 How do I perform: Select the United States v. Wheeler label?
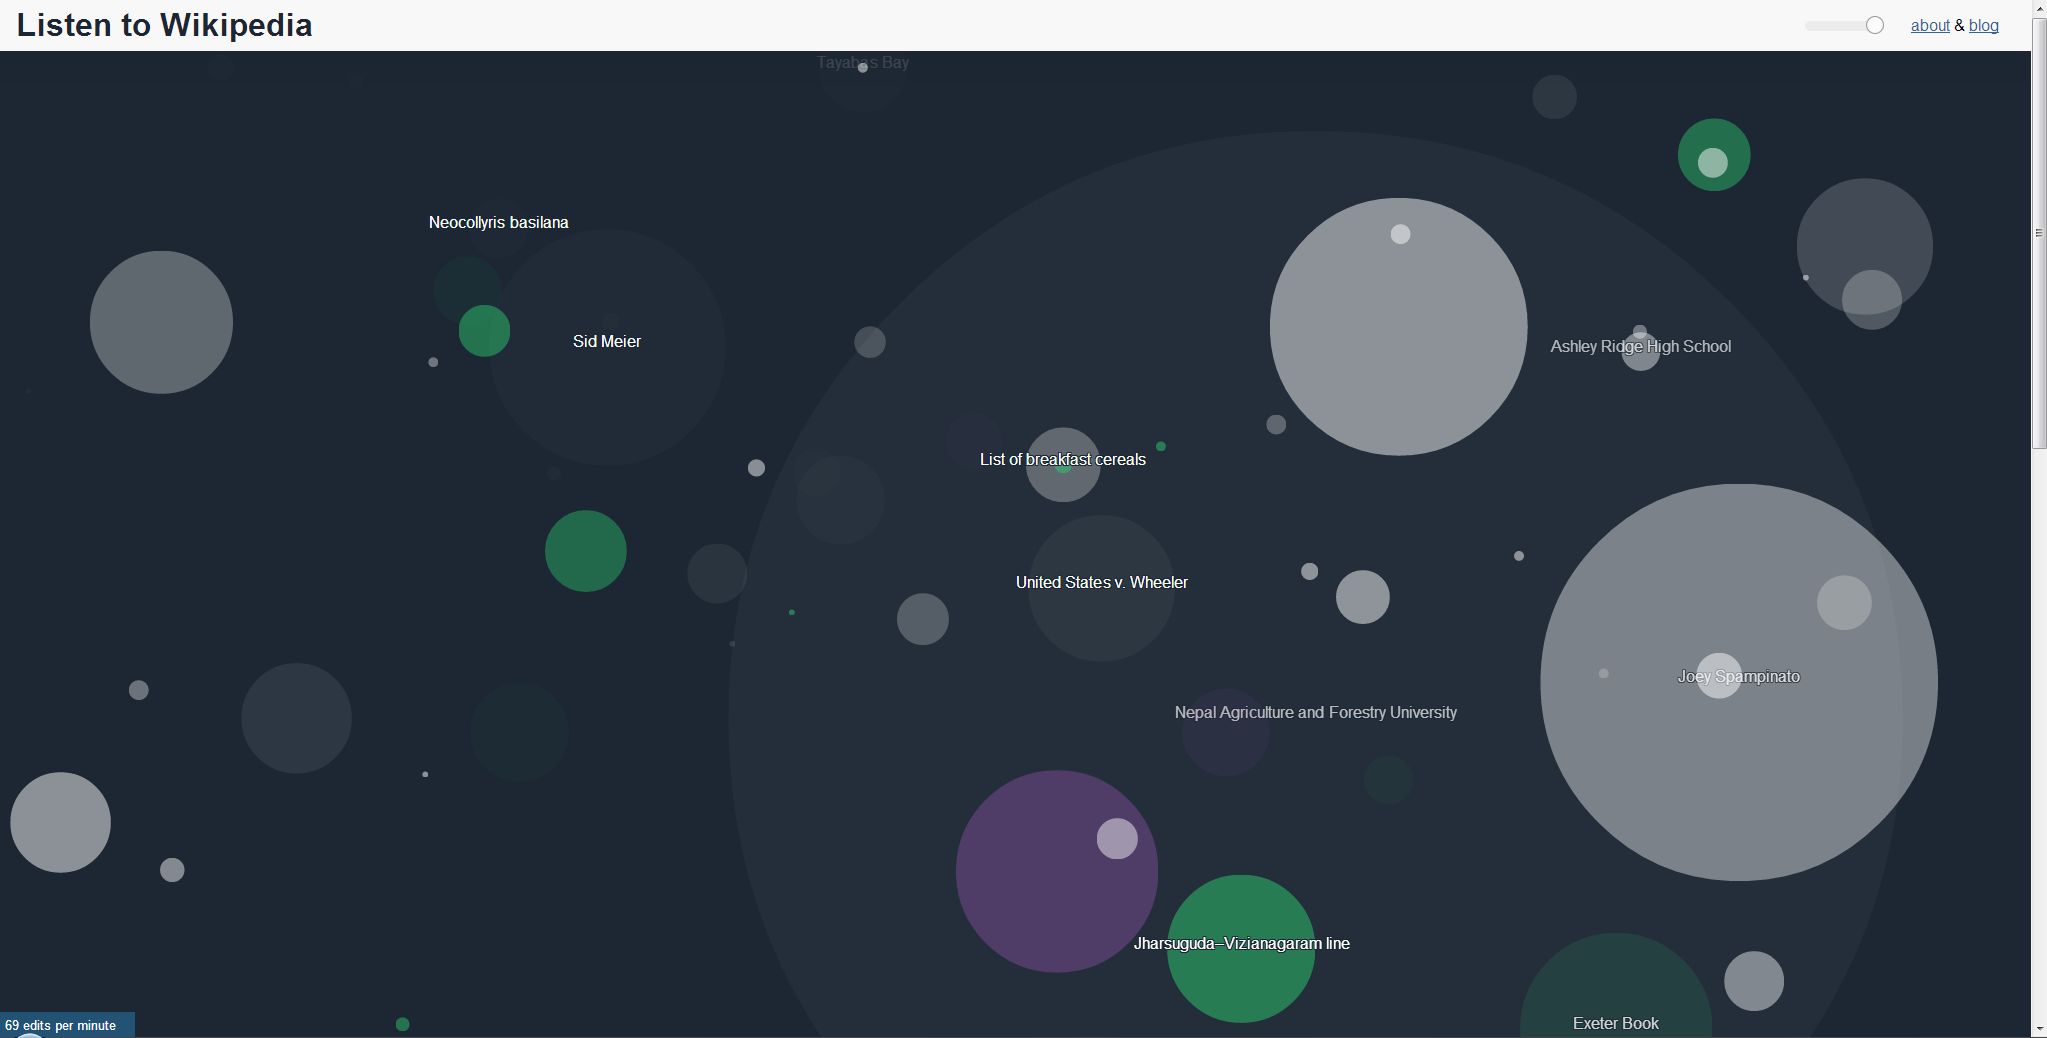coord(1101,583)
